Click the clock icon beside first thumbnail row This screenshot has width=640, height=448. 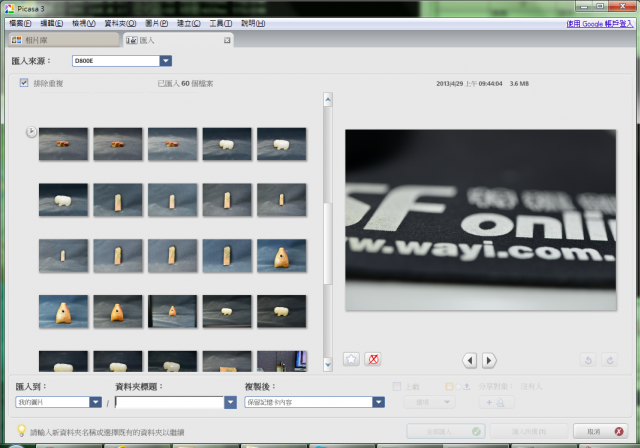pos(31,132)
